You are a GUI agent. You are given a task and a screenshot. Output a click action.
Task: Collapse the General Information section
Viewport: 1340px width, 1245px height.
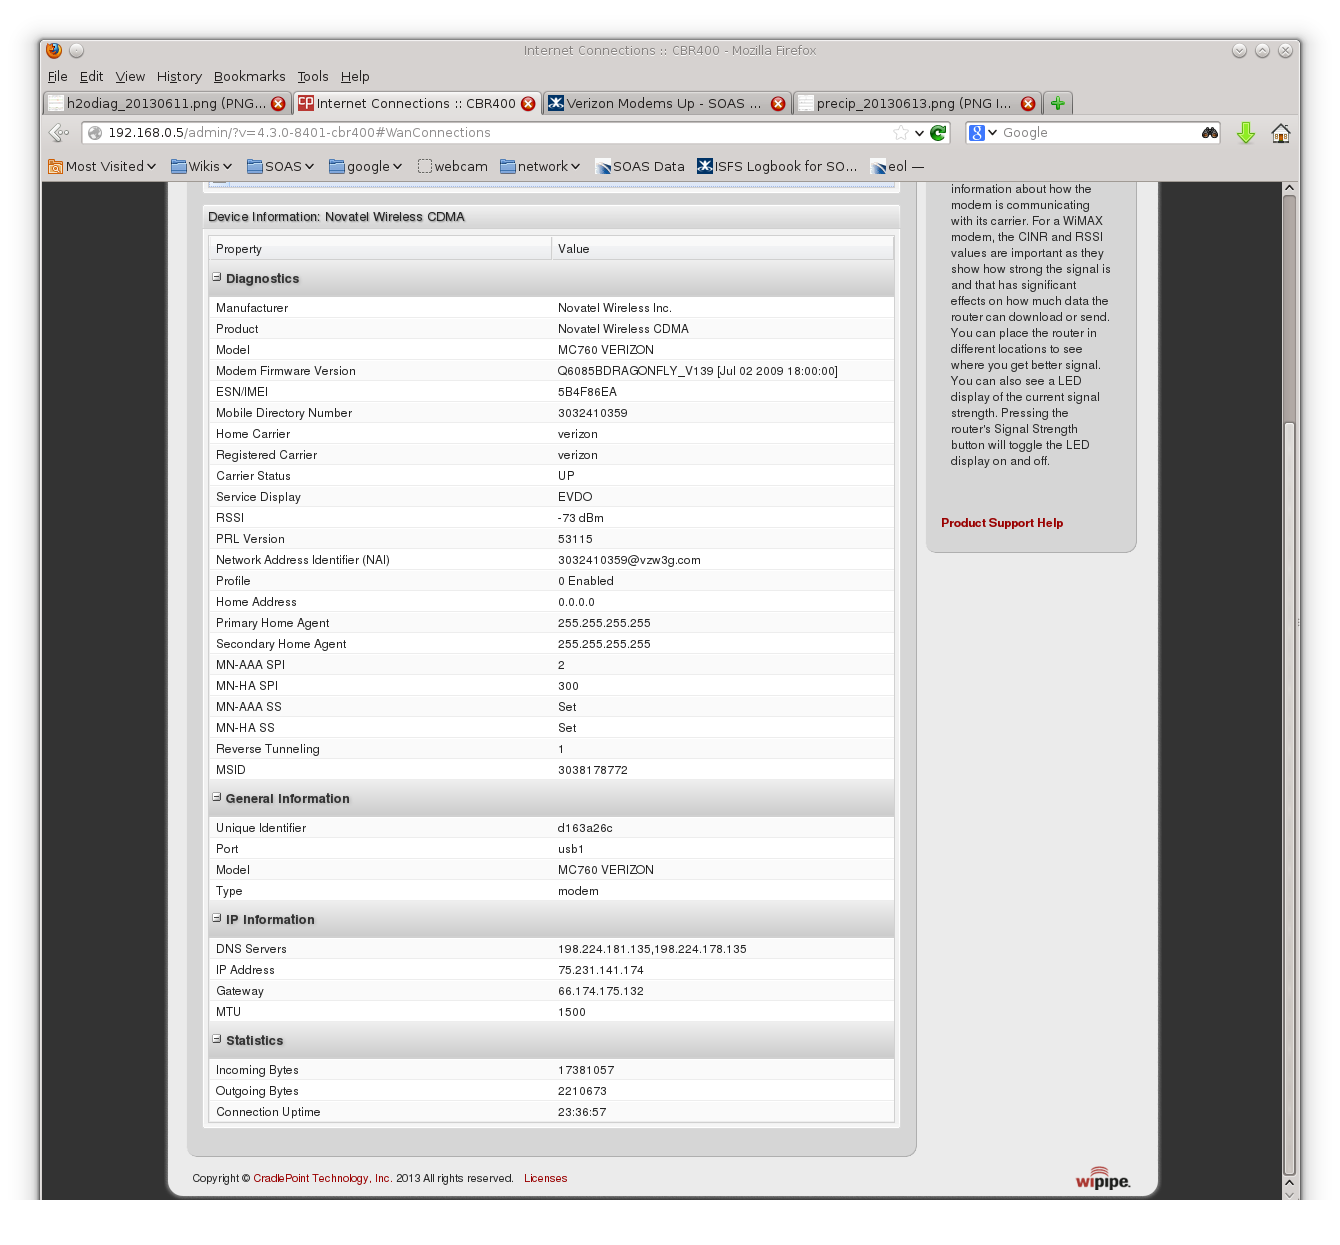217,798
